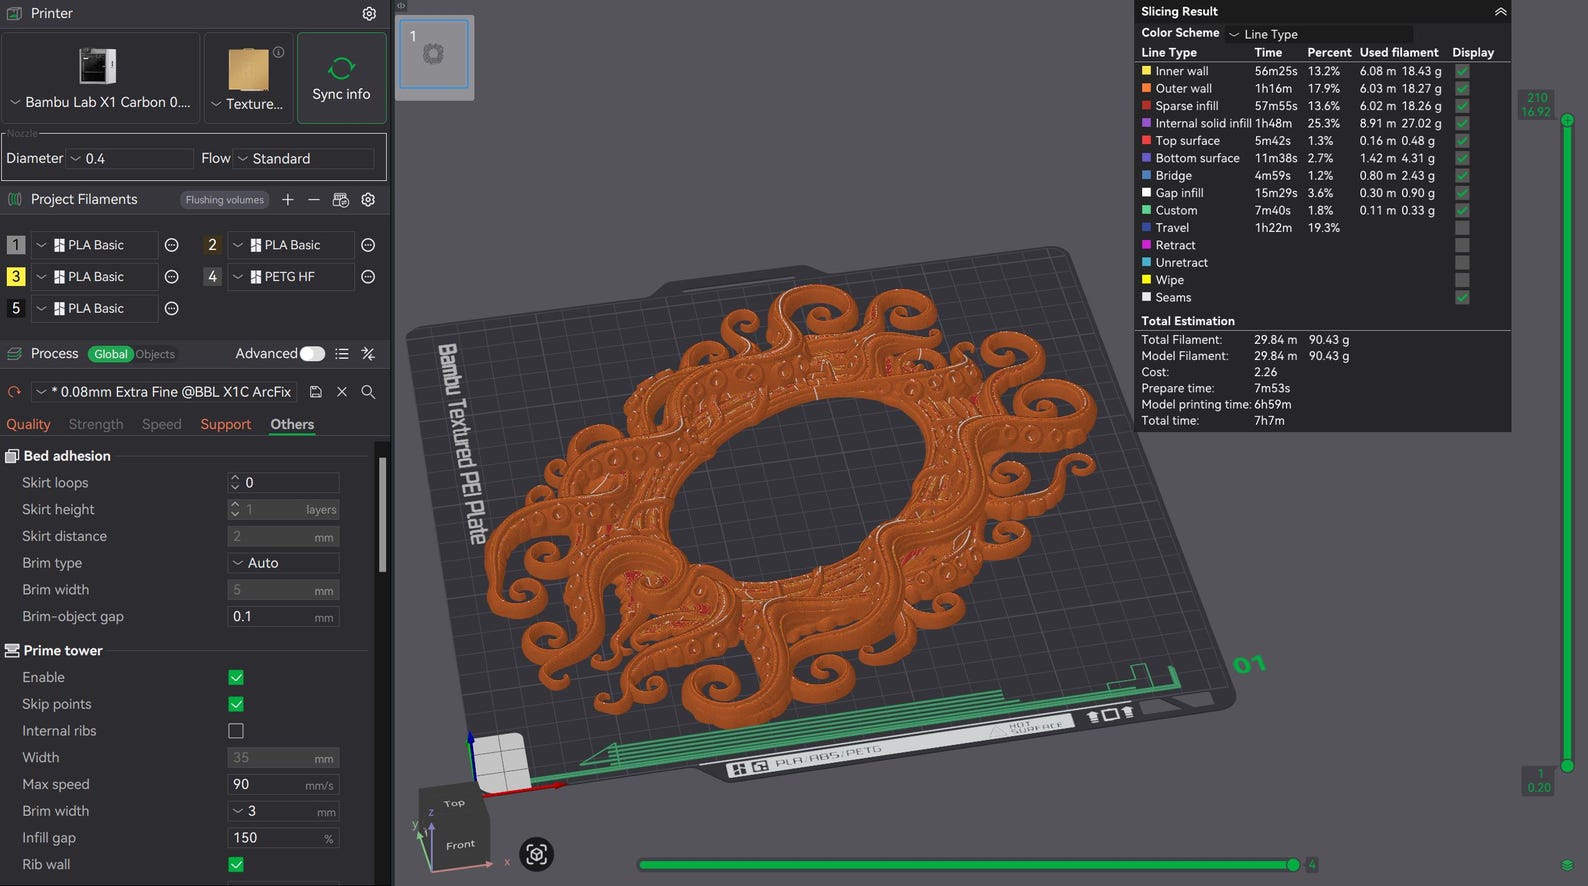Click the top handle of layer slider
This screenshot has width=1588, height=886.
pos(1568,120)
